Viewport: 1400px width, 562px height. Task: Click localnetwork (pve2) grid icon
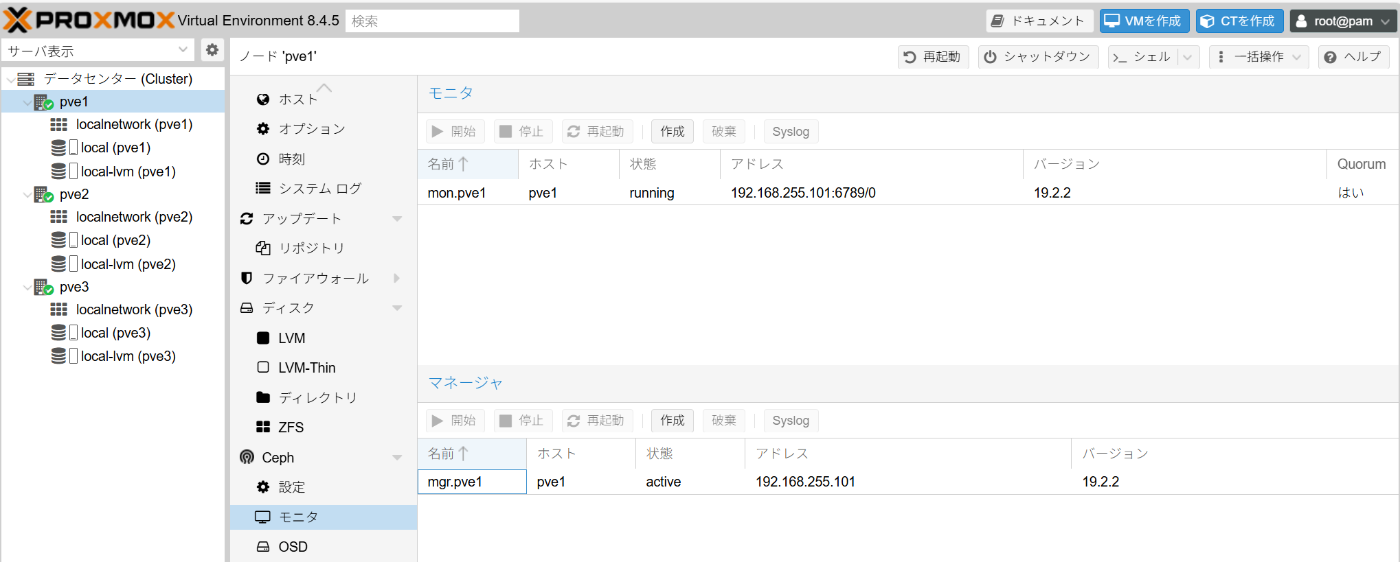[x=59, y=217]
